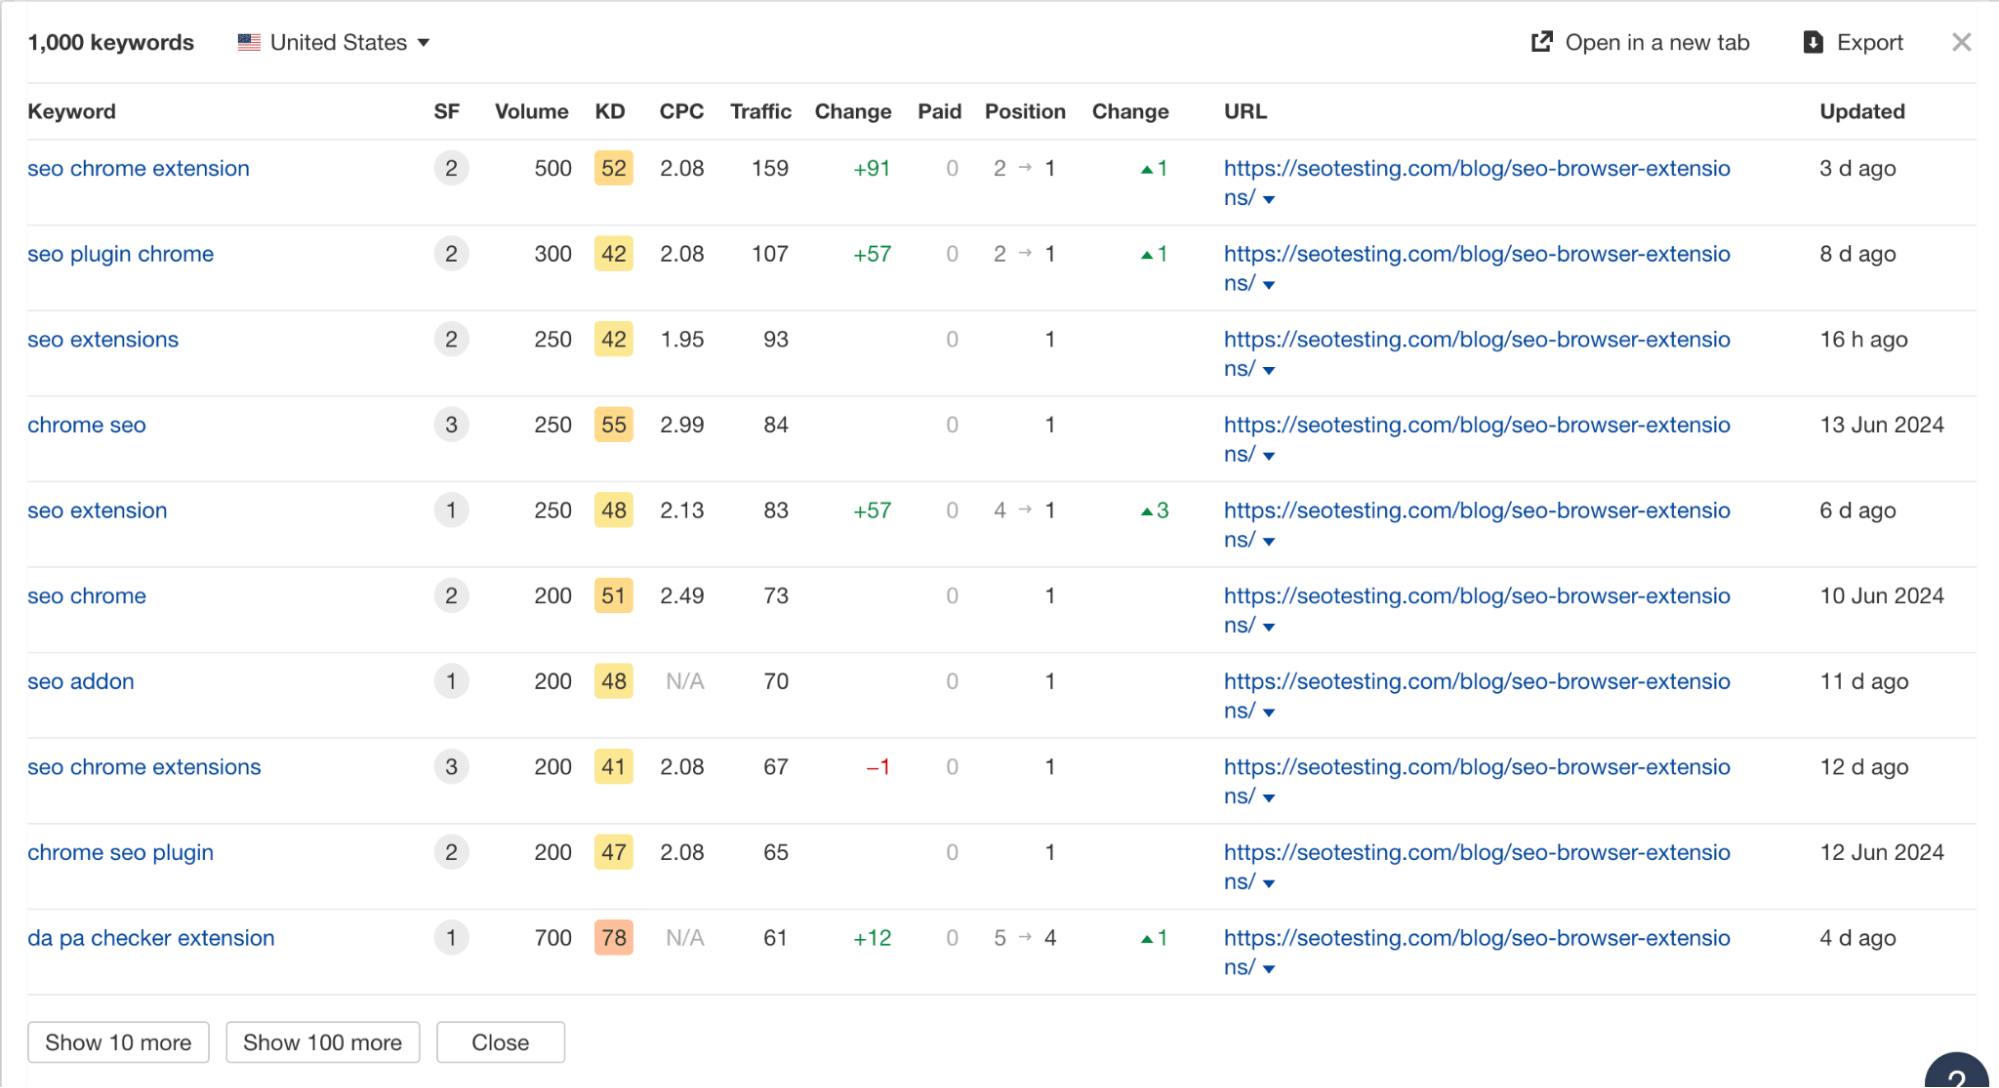This screenshot has width=1999, height=1088.
Task: Click the United States flag icon
Action: point(247,42)
